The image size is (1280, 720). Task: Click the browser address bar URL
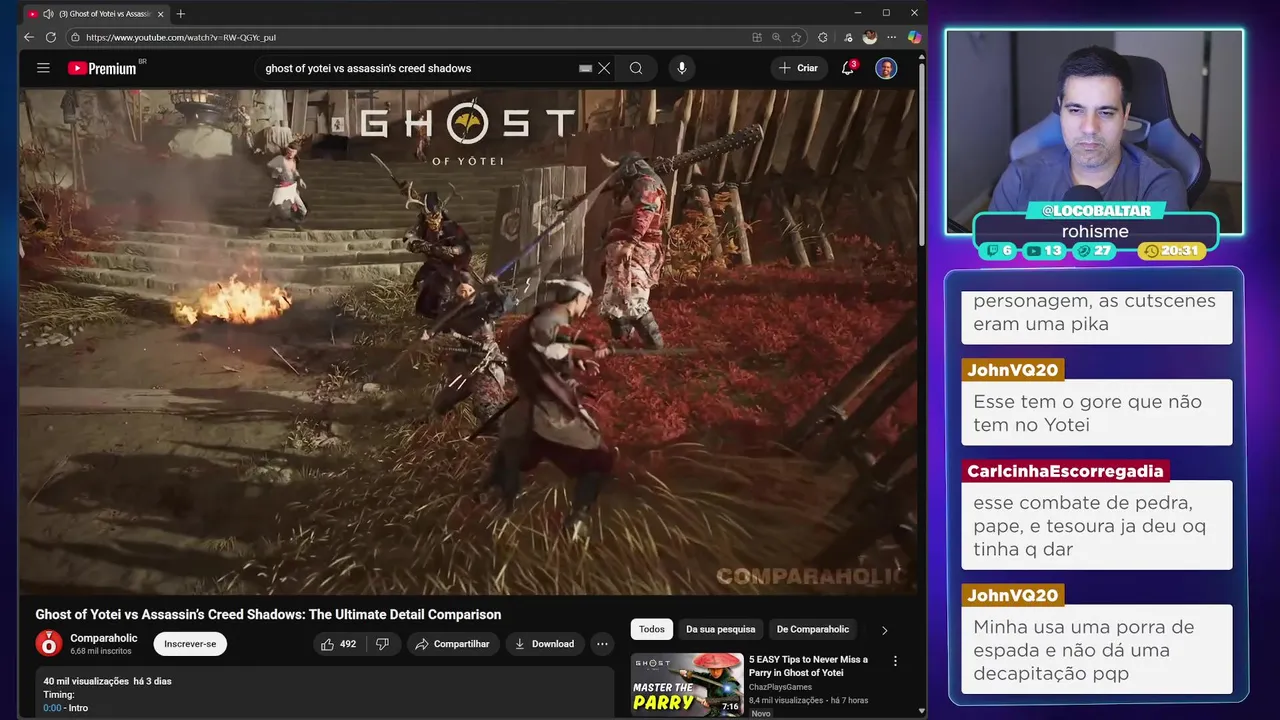click(x=181, y=37)
